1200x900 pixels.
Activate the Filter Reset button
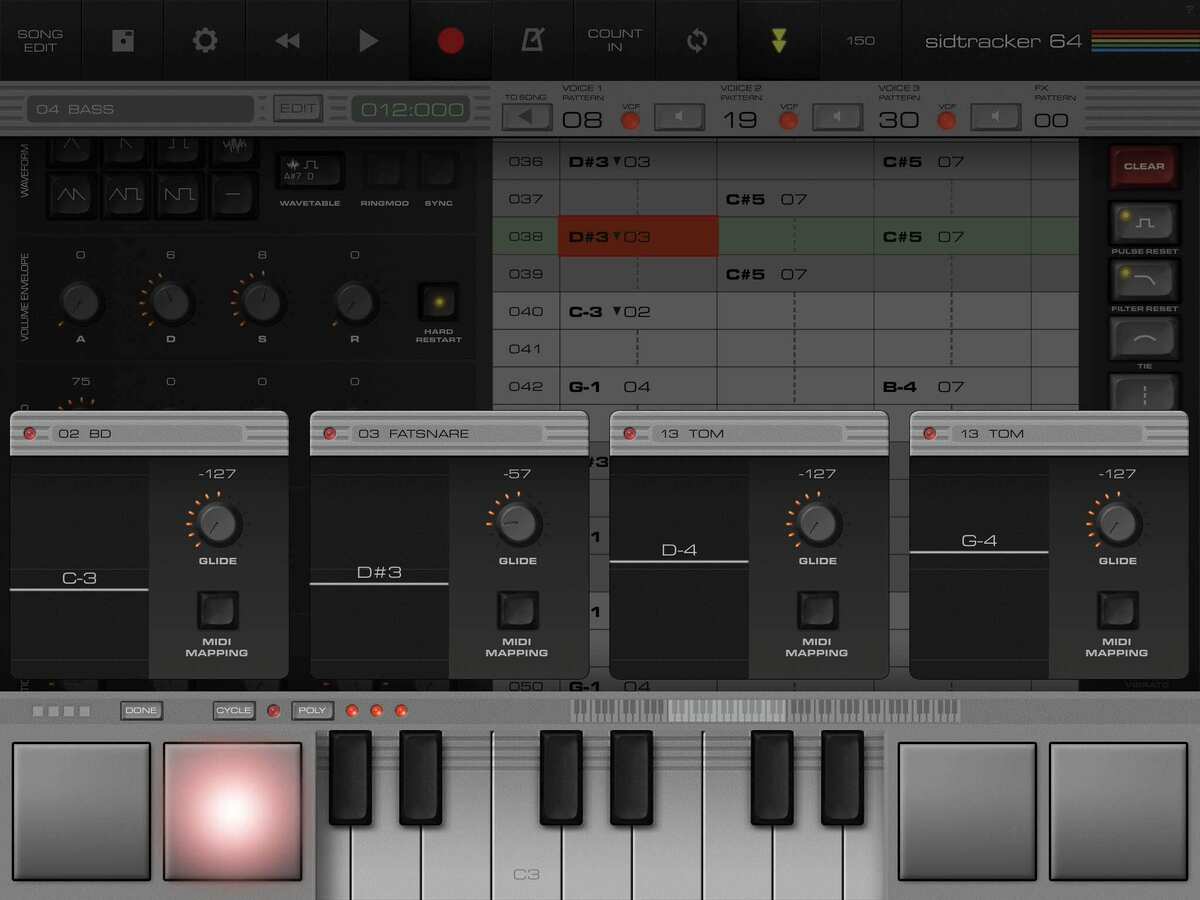pos(1144,280)
